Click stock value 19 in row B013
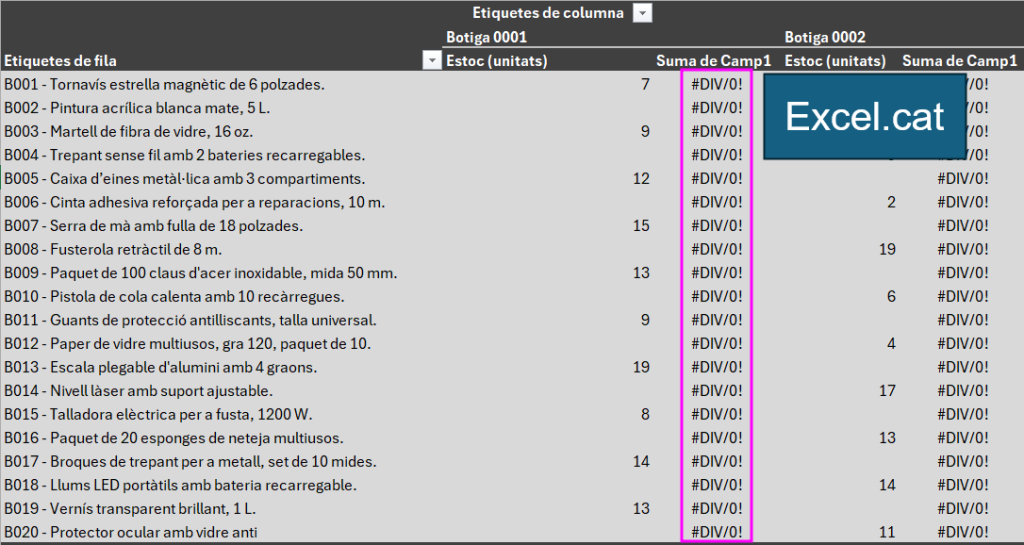This screenshot has height=545, width=1024. (x=641, y=367)
